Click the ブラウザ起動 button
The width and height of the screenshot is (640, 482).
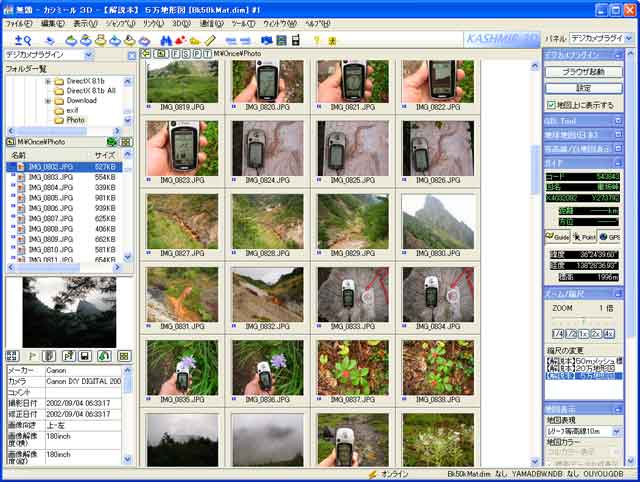(x=582, y=72)
